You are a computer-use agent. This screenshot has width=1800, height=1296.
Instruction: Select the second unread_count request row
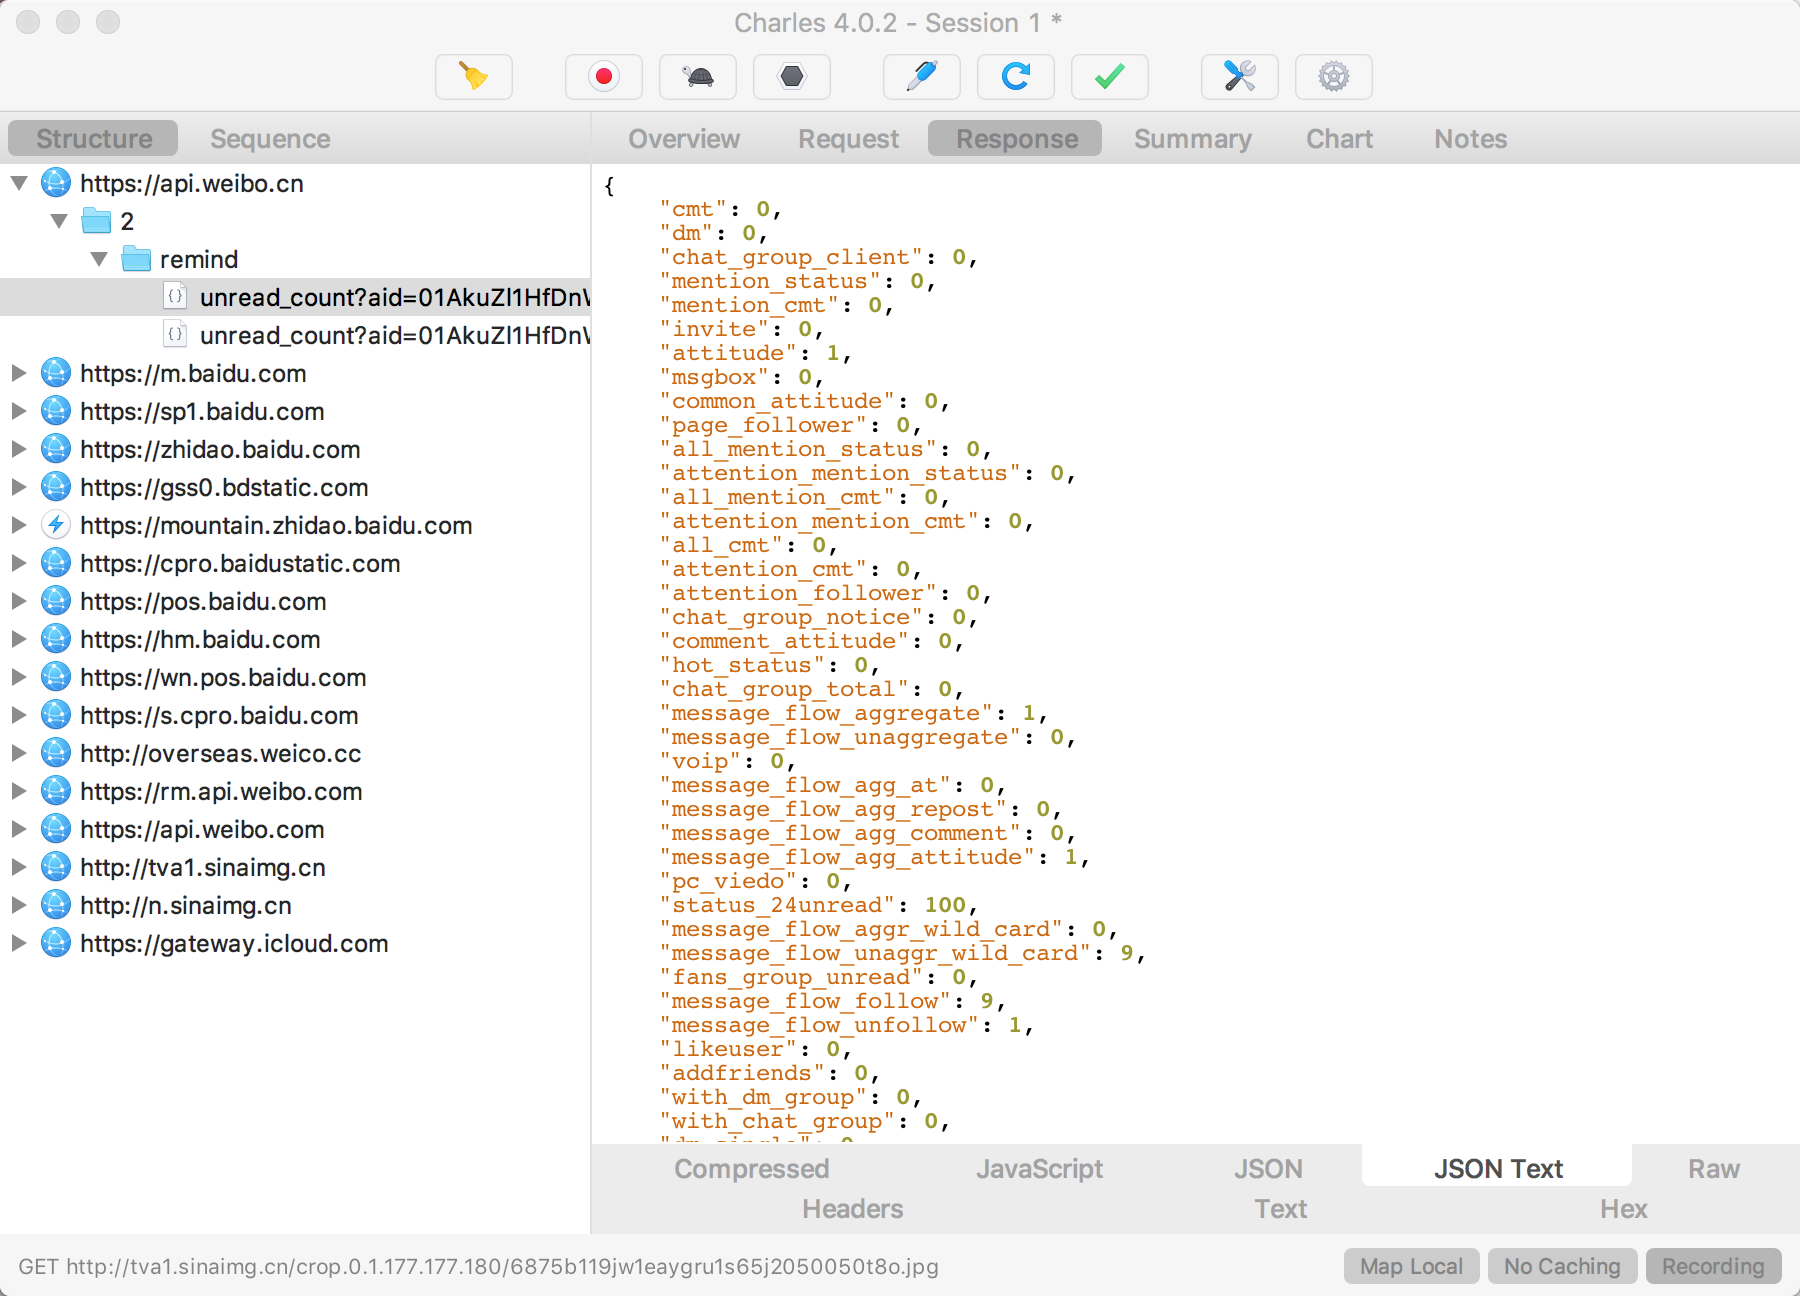[295, 335]
